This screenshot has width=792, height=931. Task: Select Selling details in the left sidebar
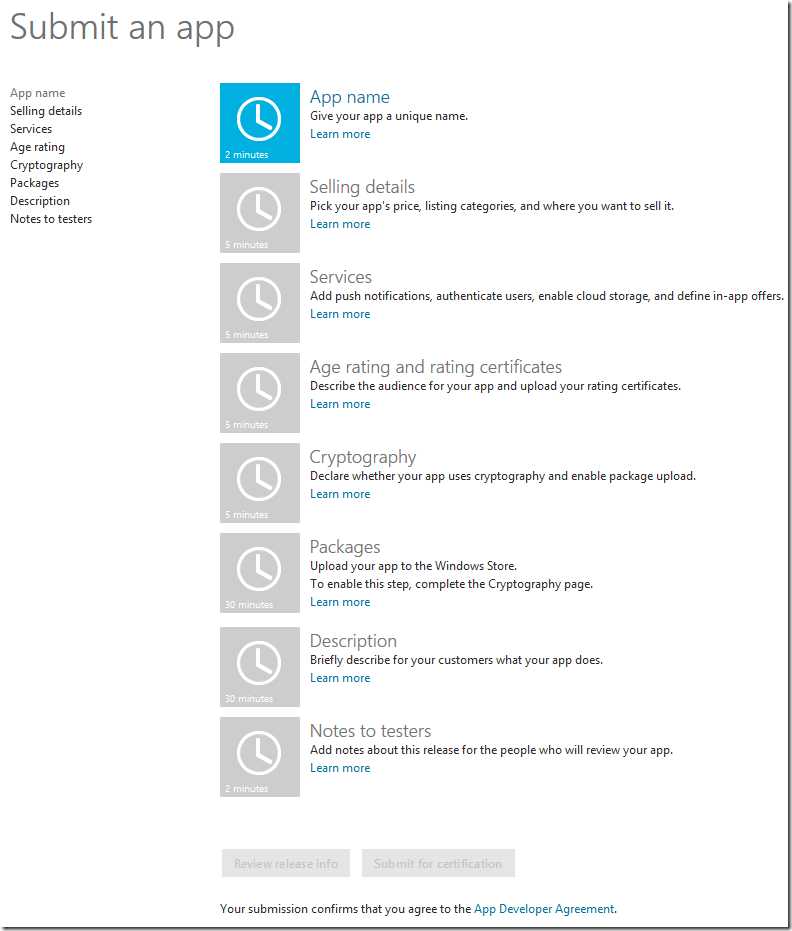46,111
